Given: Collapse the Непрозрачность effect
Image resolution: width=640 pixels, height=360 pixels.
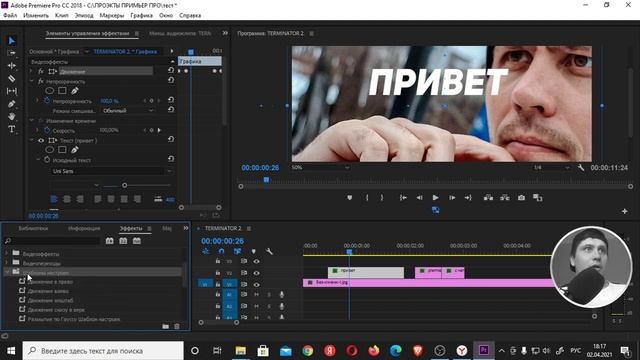Looking at the screenshot, I should tap(31, 81).
